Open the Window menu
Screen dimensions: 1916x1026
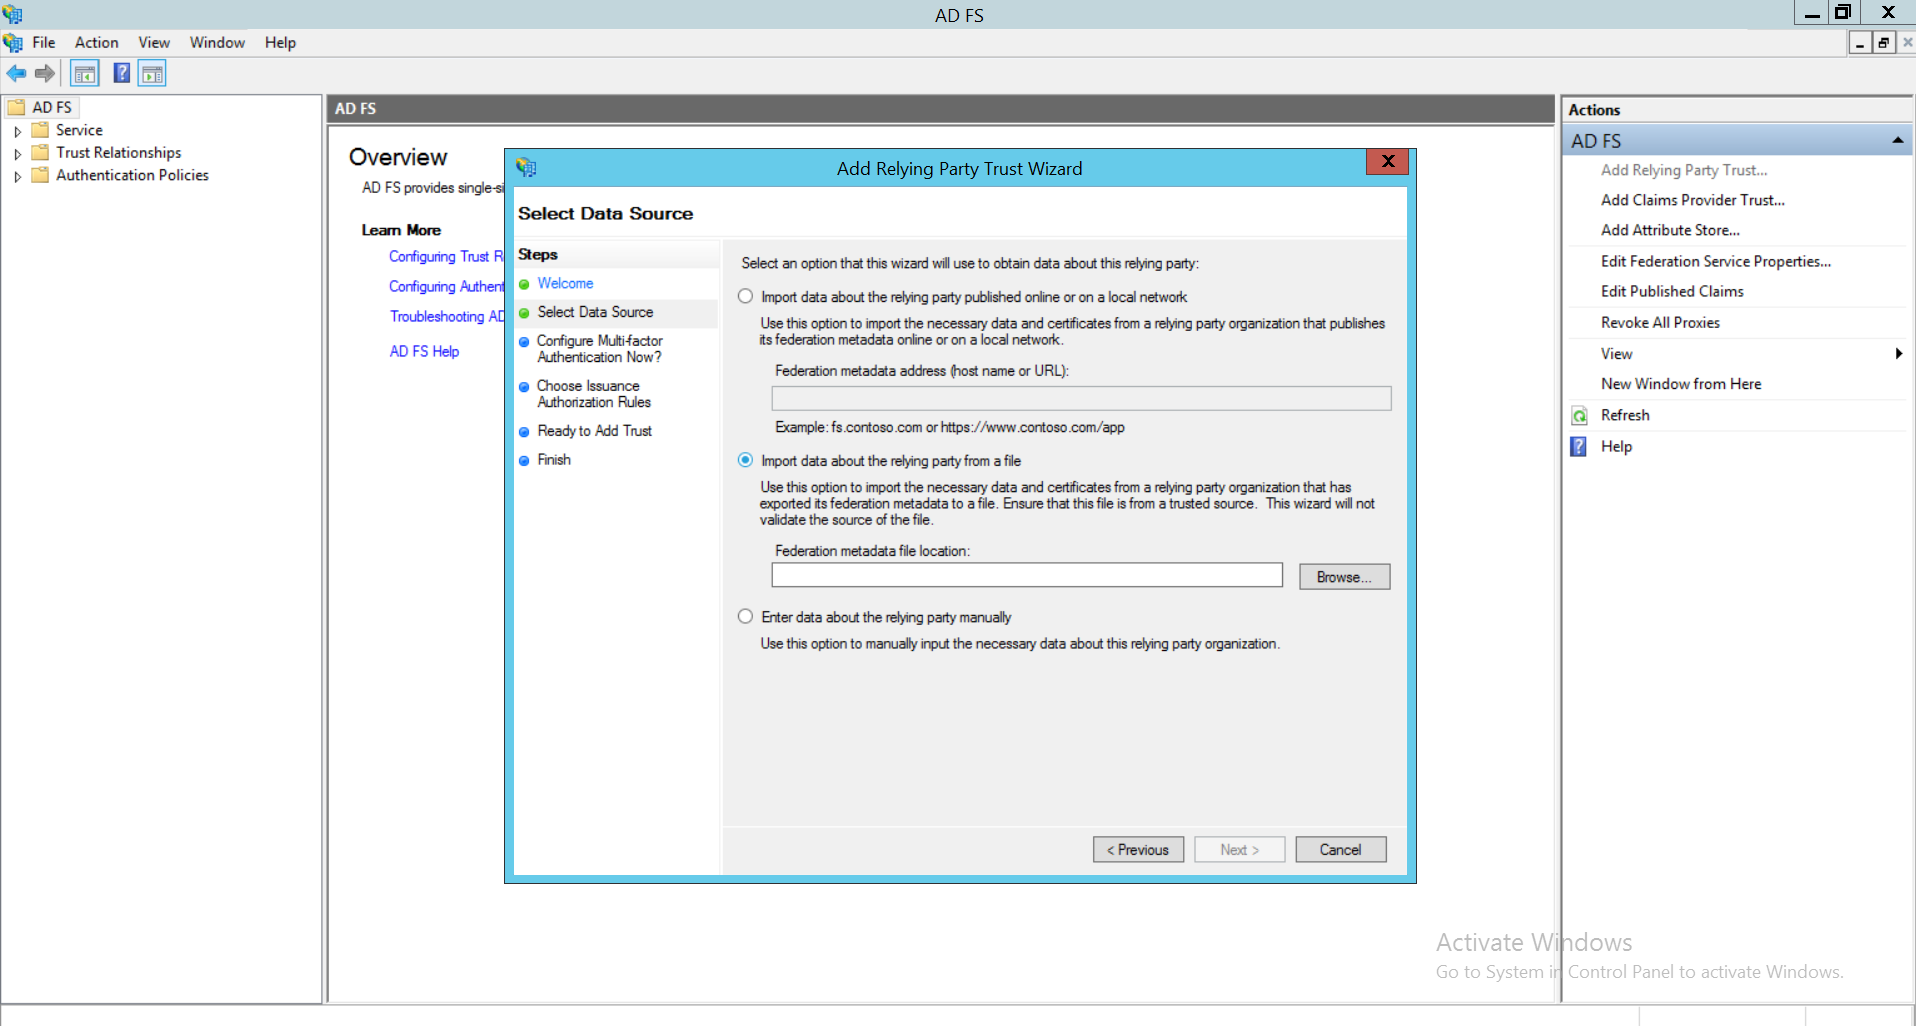point(216,42)
